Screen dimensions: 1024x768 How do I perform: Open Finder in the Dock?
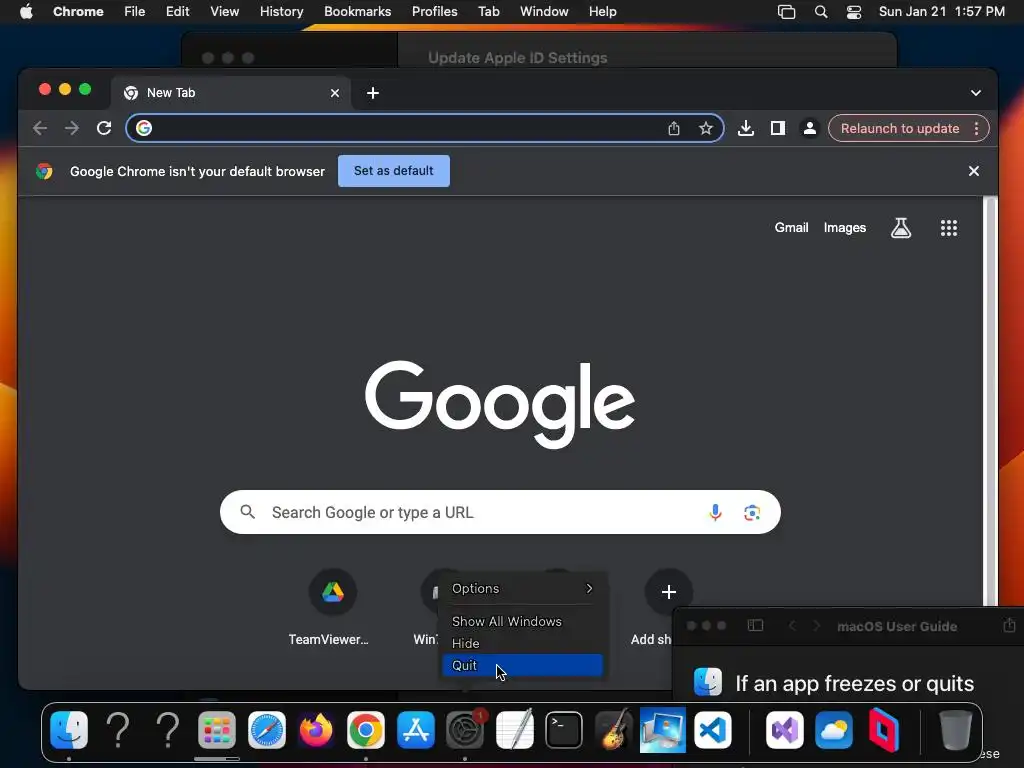(69, 729)
